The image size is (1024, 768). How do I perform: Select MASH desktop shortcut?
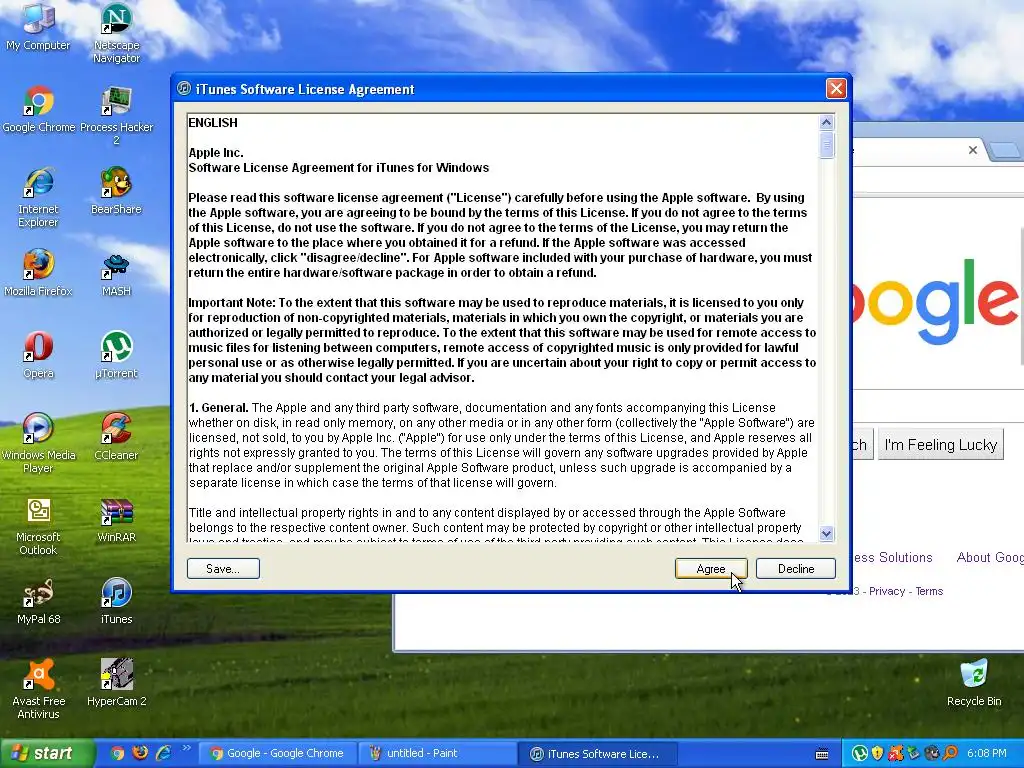pos(116,273)
